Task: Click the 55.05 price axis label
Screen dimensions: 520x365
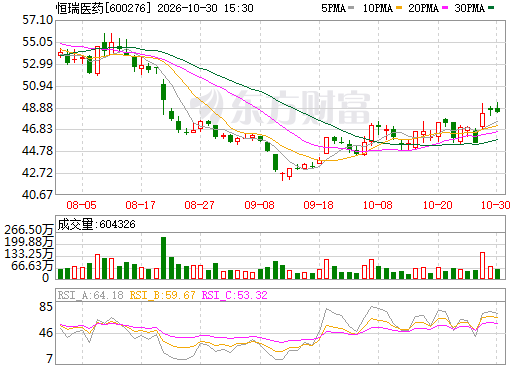Action: [37, 42]
